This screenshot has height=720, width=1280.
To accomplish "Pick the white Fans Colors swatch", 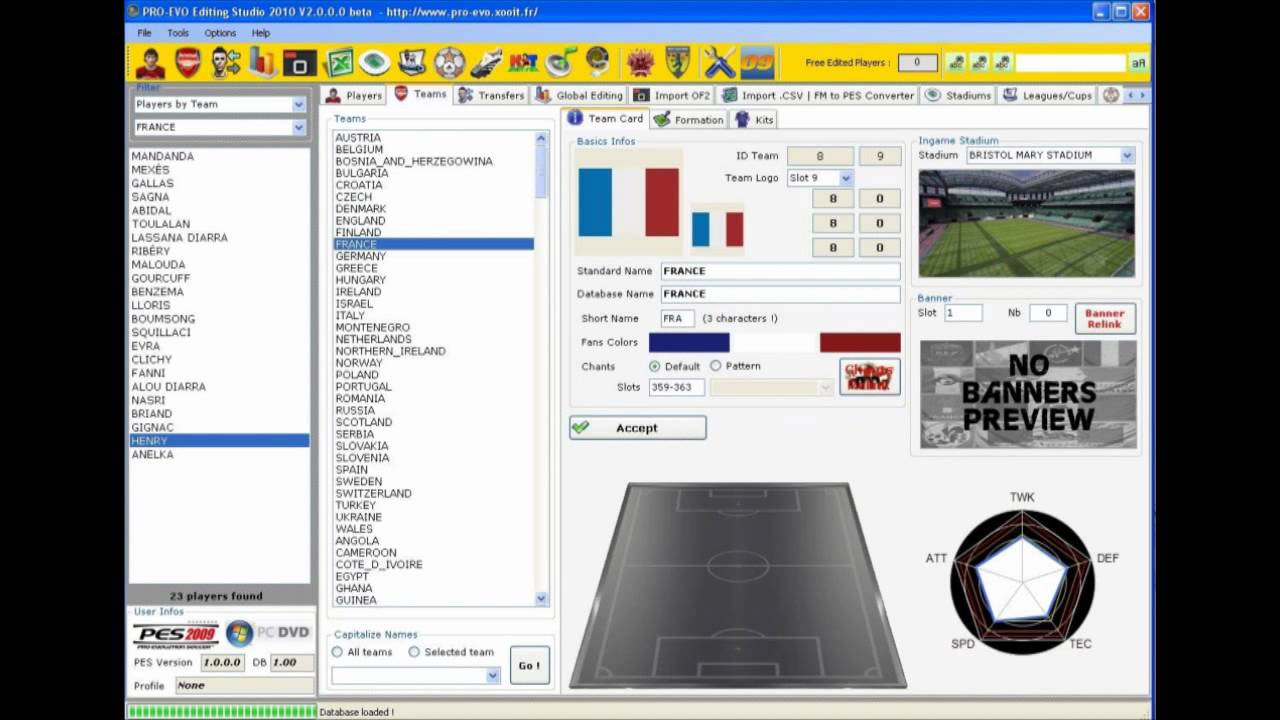I will click(x=775, y=342).
